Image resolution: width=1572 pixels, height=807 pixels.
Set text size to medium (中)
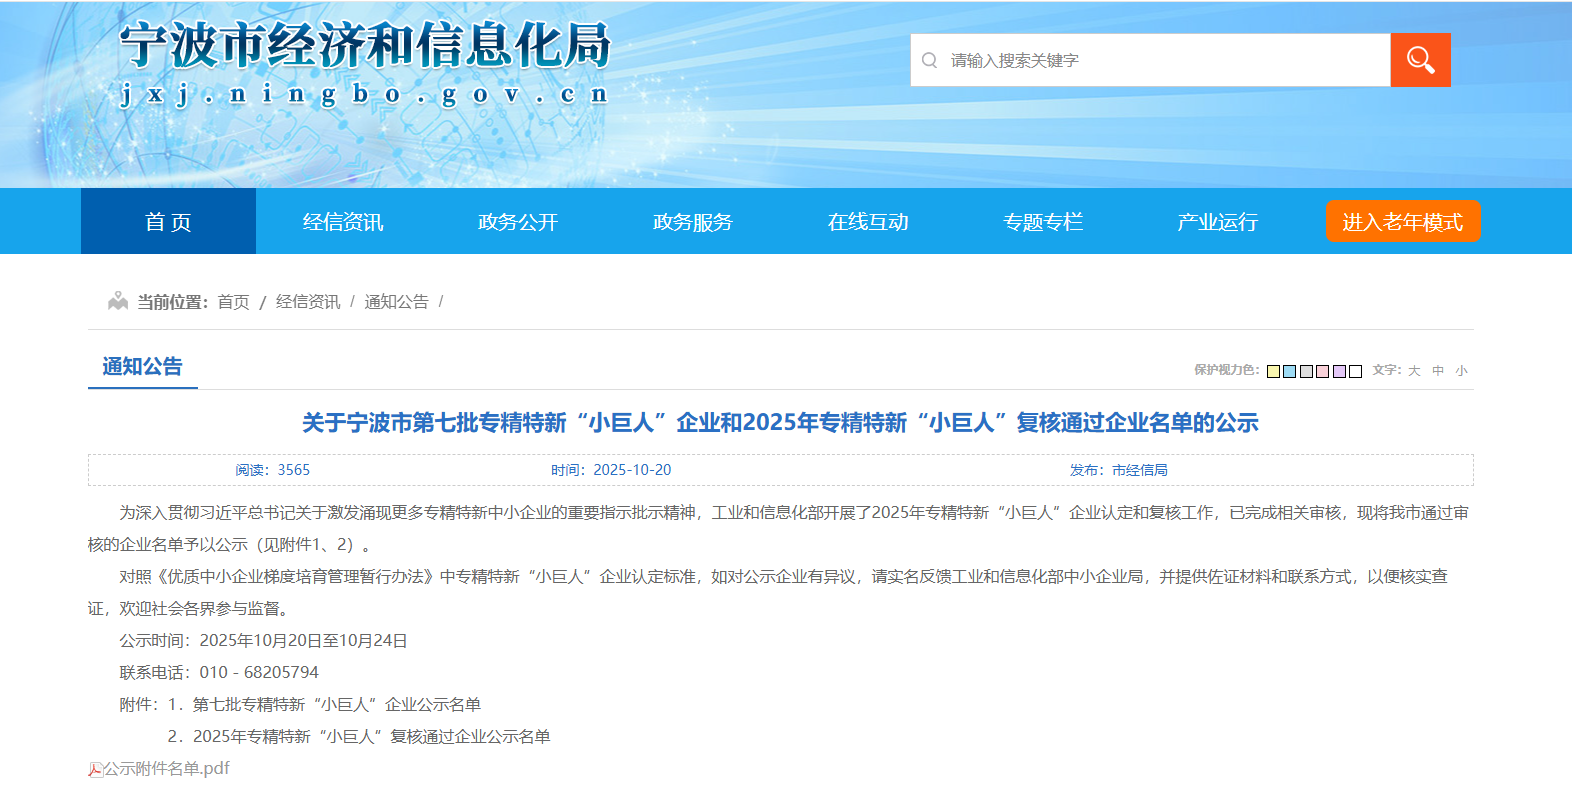pos(1438,371)
